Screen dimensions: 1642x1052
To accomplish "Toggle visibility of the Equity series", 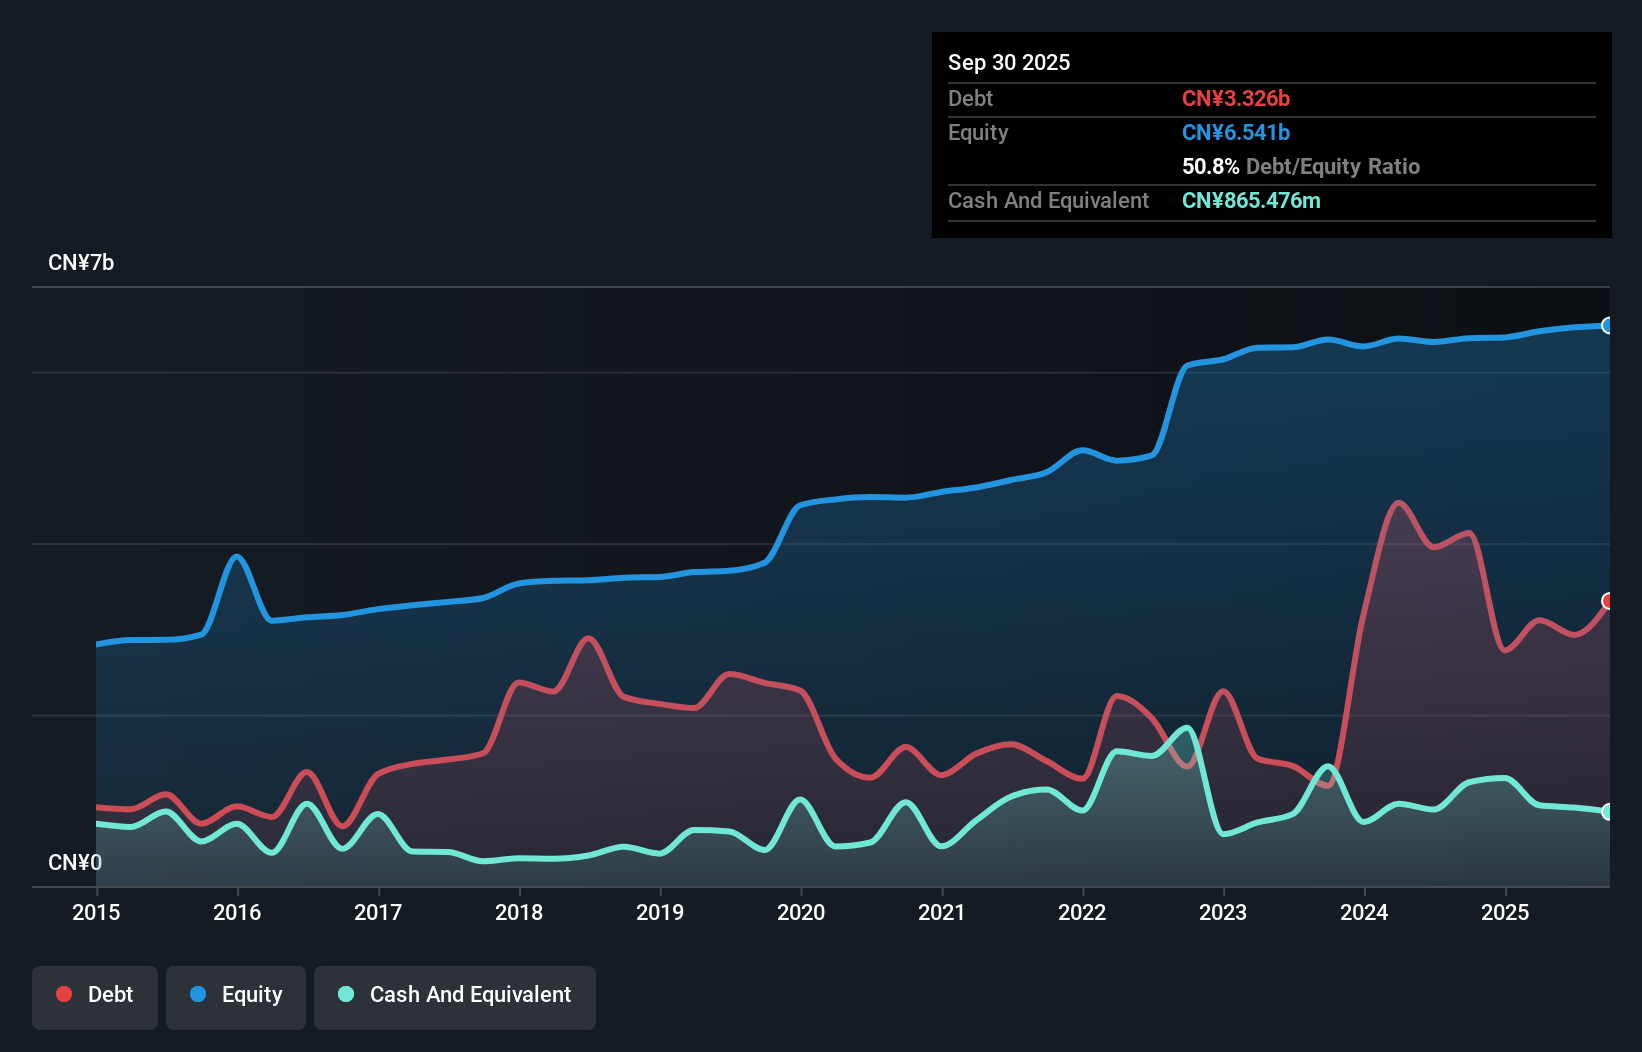I will click(x=235, y=995).
